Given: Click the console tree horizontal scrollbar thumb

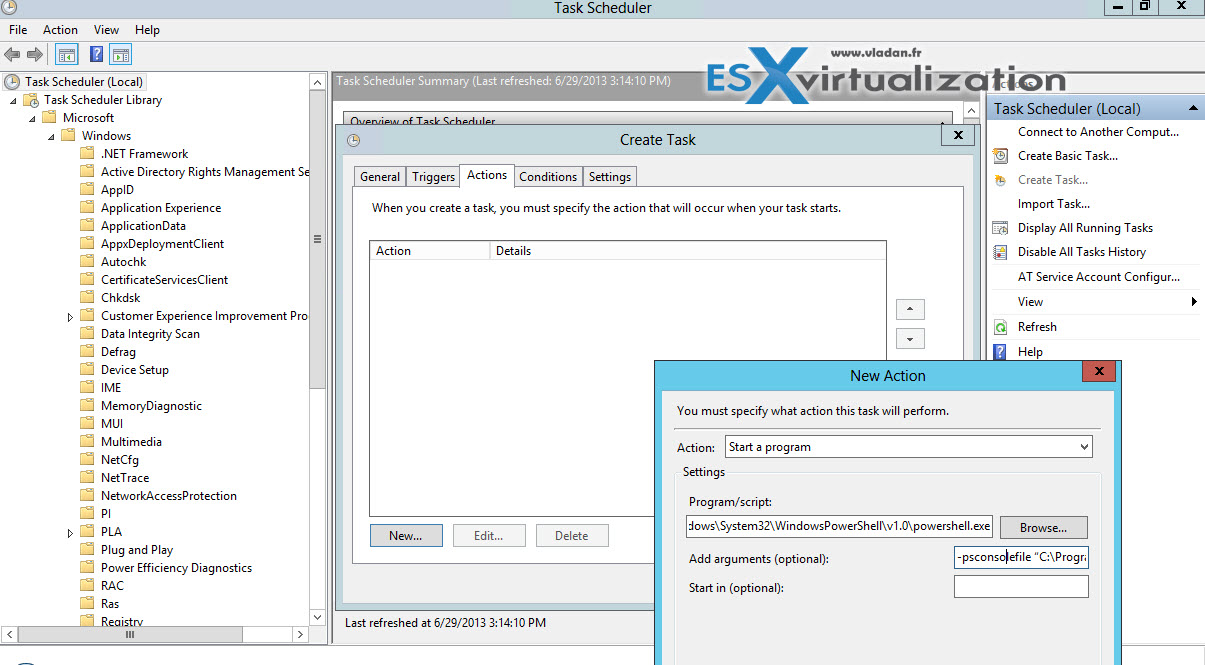Looking at the screenshot, I should click(130, 634).
